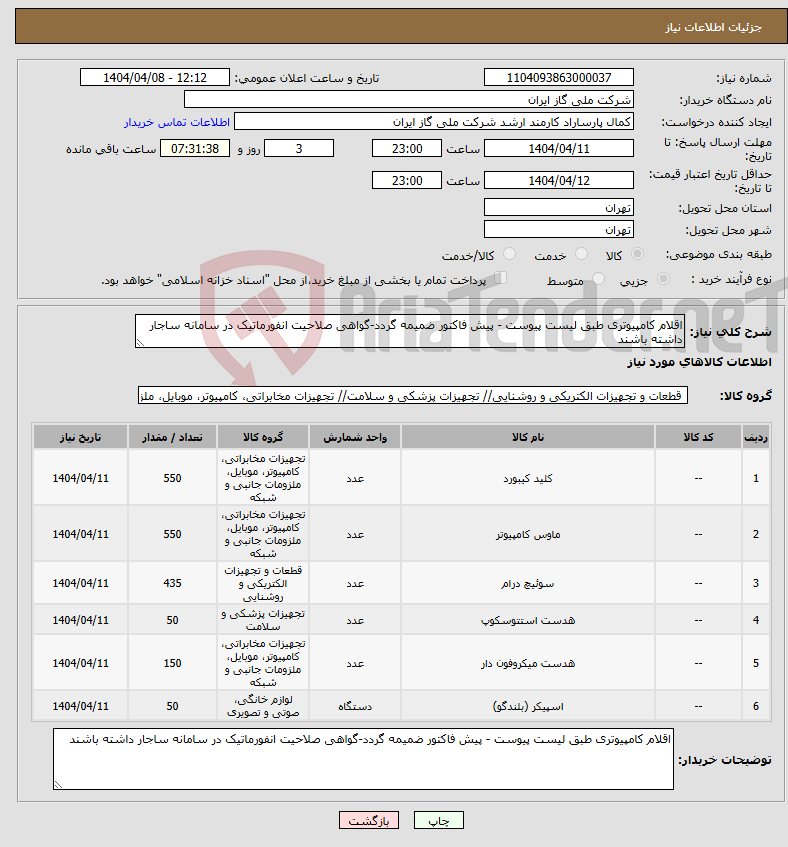Viewport: 788px width, 847px height.
Task: Click the گروه کالا column header
Action: pyautogui.click(x=263, y=437)
